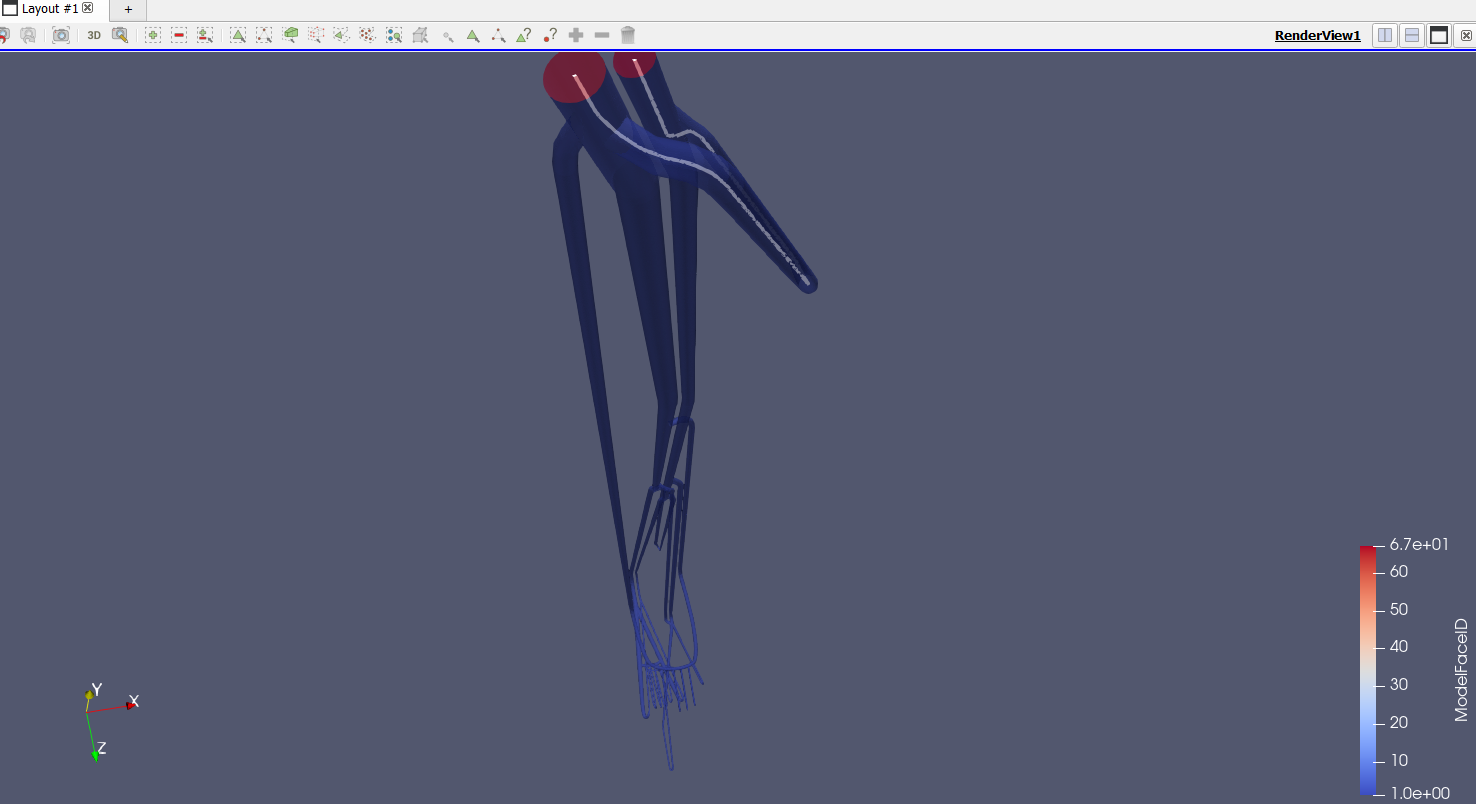
Task: Shrink the current selection
Action: (601, 35)
